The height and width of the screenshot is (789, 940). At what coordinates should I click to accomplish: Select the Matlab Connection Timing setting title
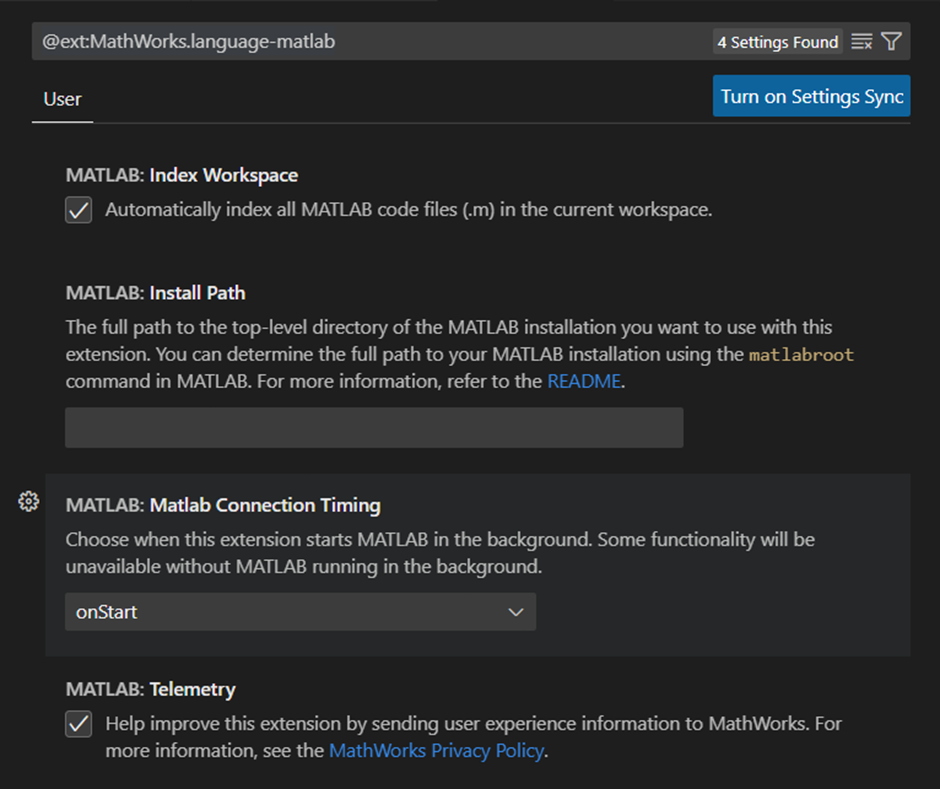click(223, 505)
